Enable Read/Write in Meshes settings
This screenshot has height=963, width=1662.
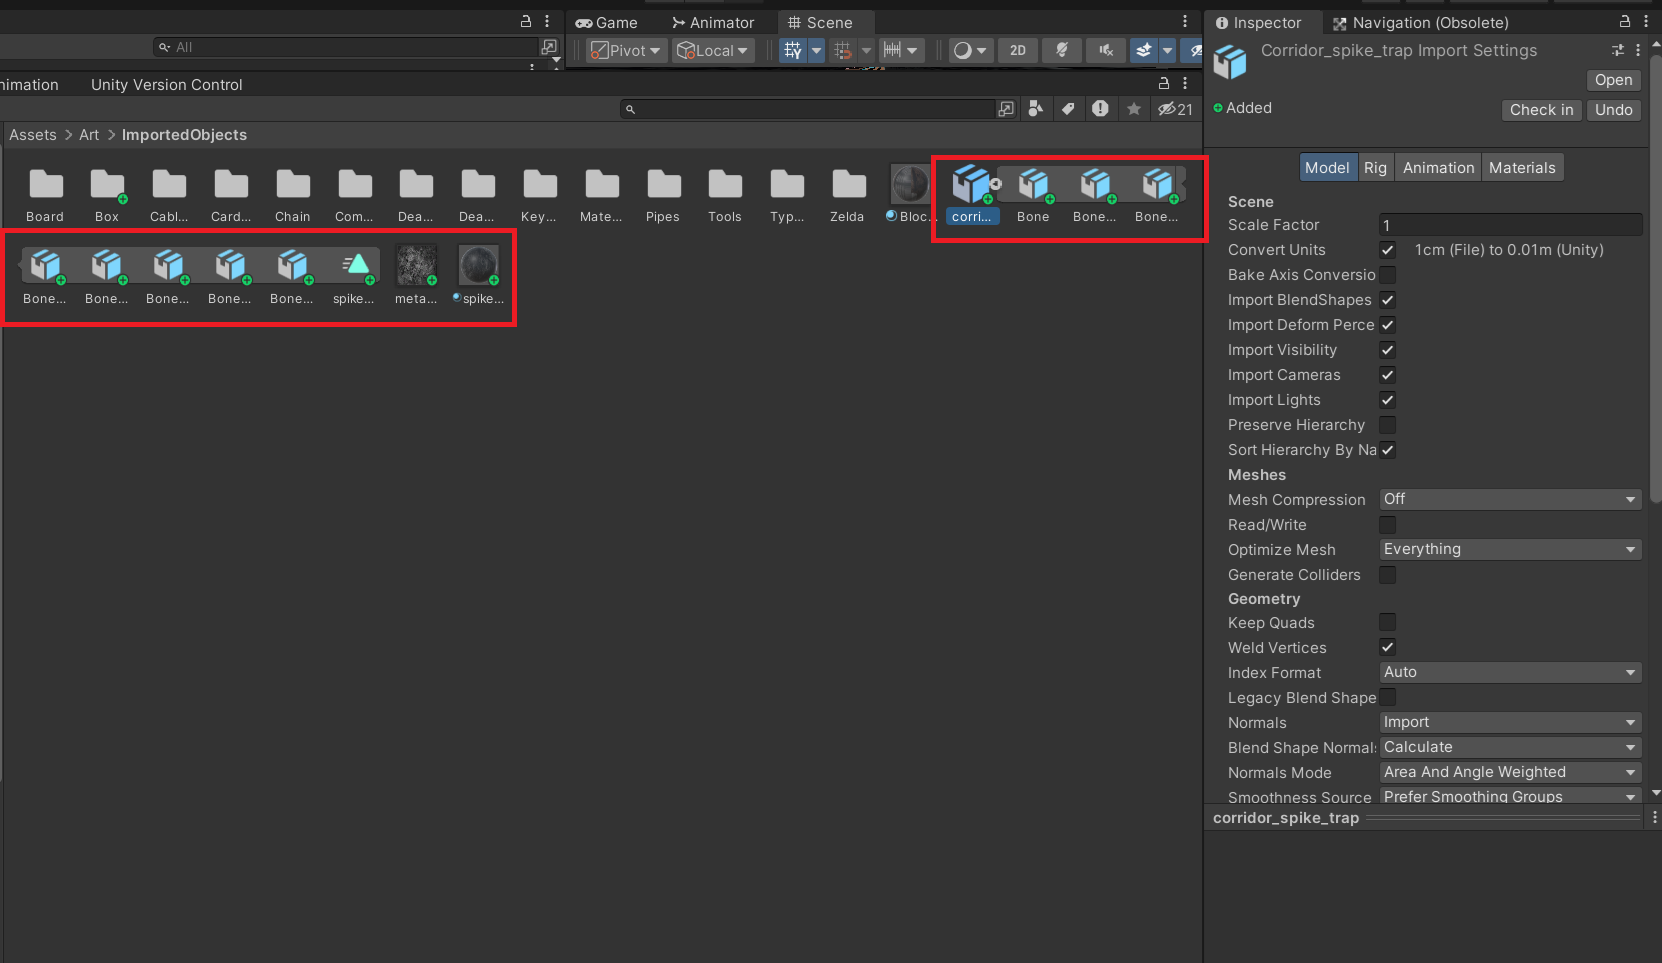click(x=1388, y=524)
